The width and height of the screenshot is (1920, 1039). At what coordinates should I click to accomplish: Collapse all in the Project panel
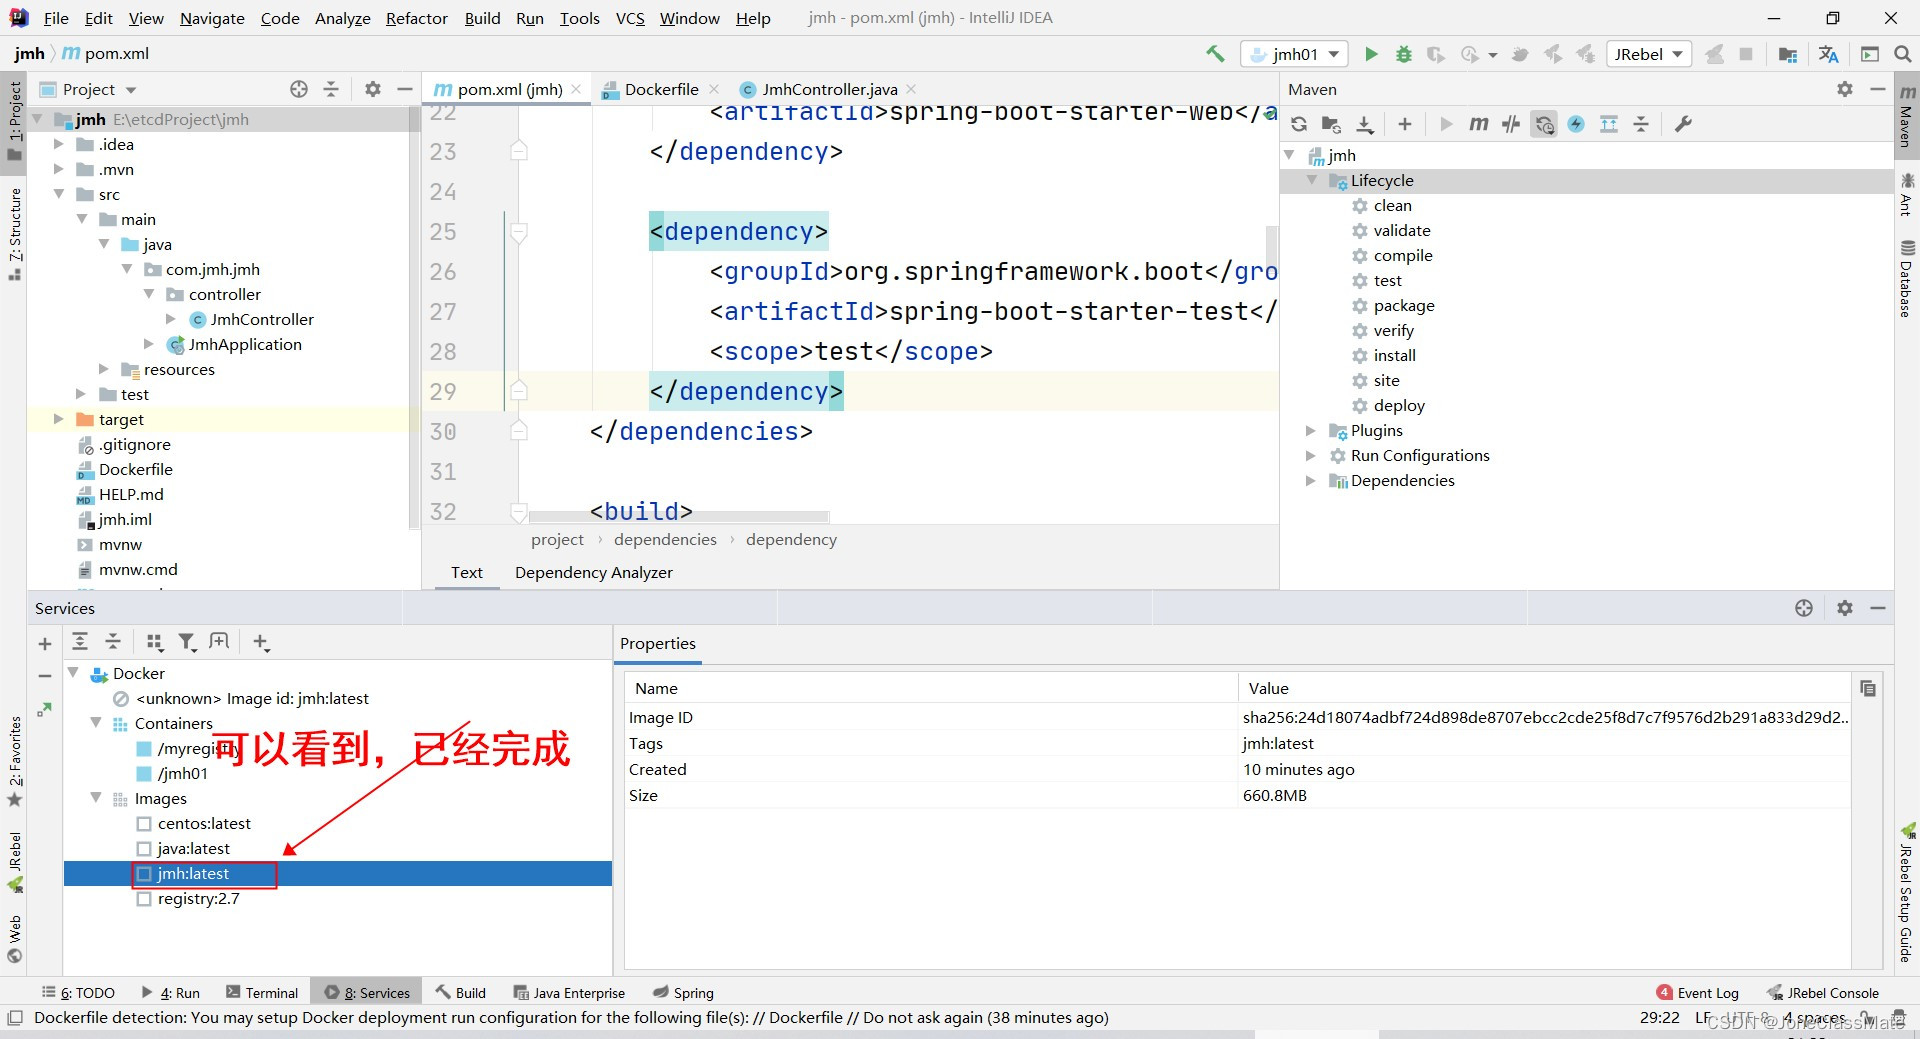pos(331,89)
